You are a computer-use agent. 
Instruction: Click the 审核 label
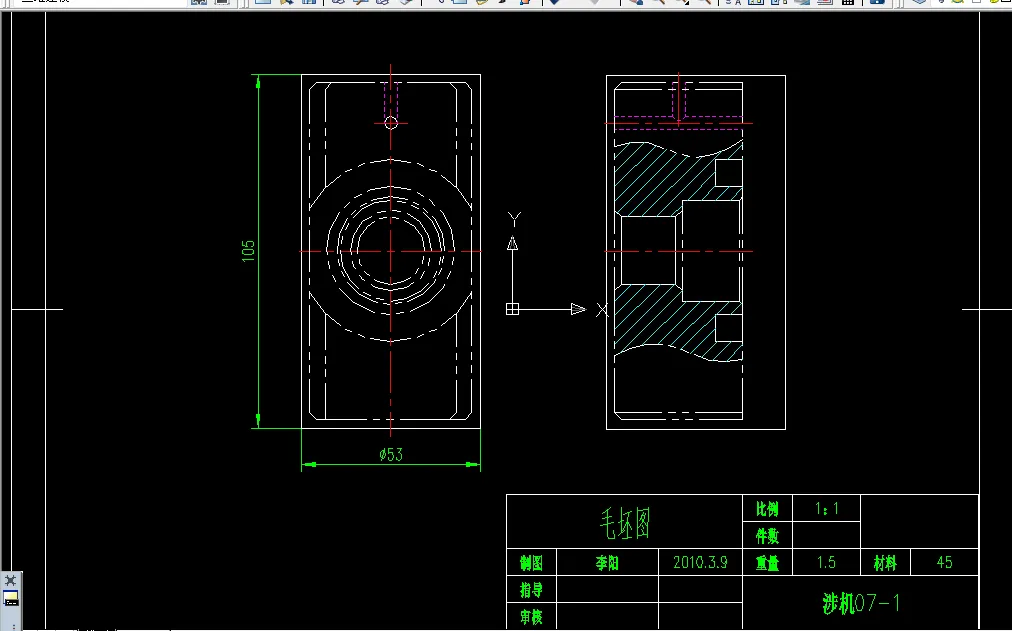531,617
